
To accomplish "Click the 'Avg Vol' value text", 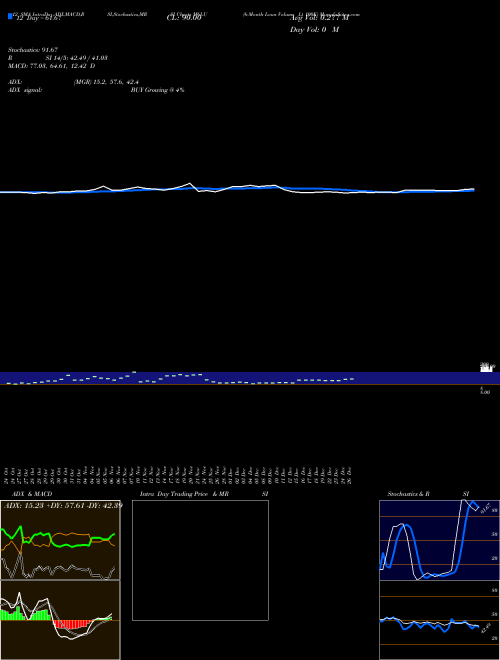I will pos(319,18).
